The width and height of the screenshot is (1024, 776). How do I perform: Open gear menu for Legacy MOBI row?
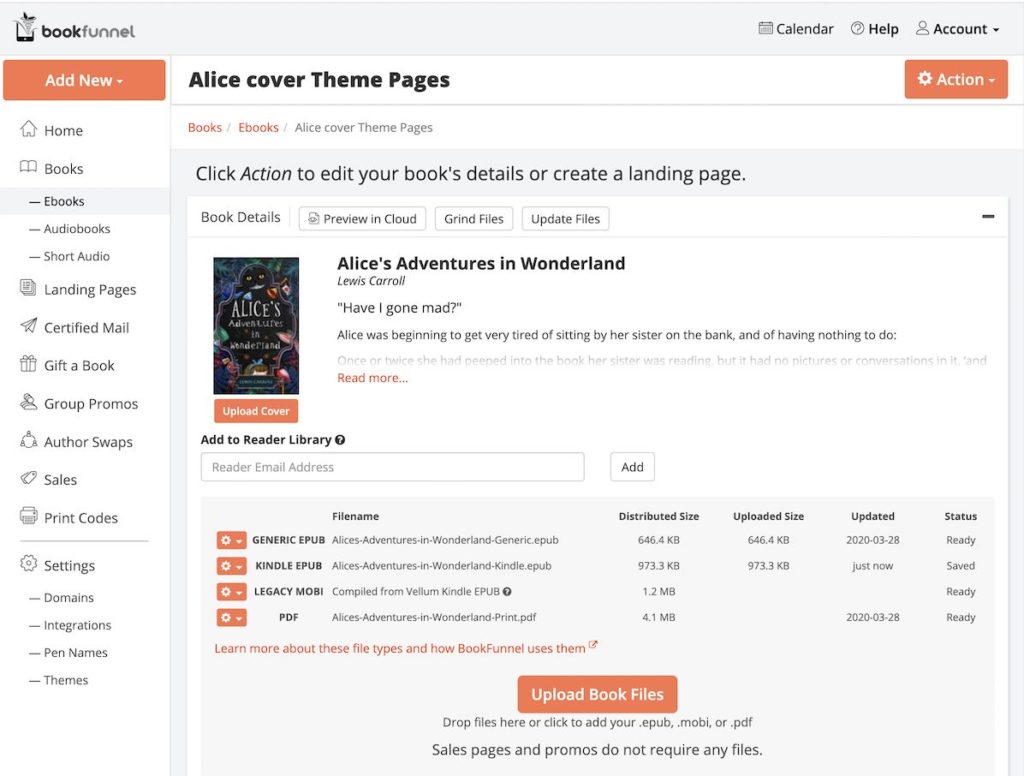point(231,592)
